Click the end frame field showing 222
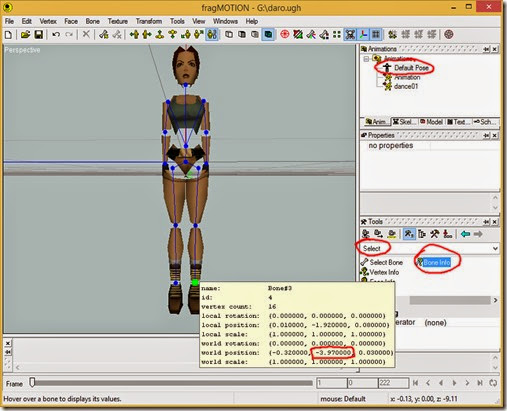The height and width of the screenshot is (411, 507). click(x=393, y=383)
